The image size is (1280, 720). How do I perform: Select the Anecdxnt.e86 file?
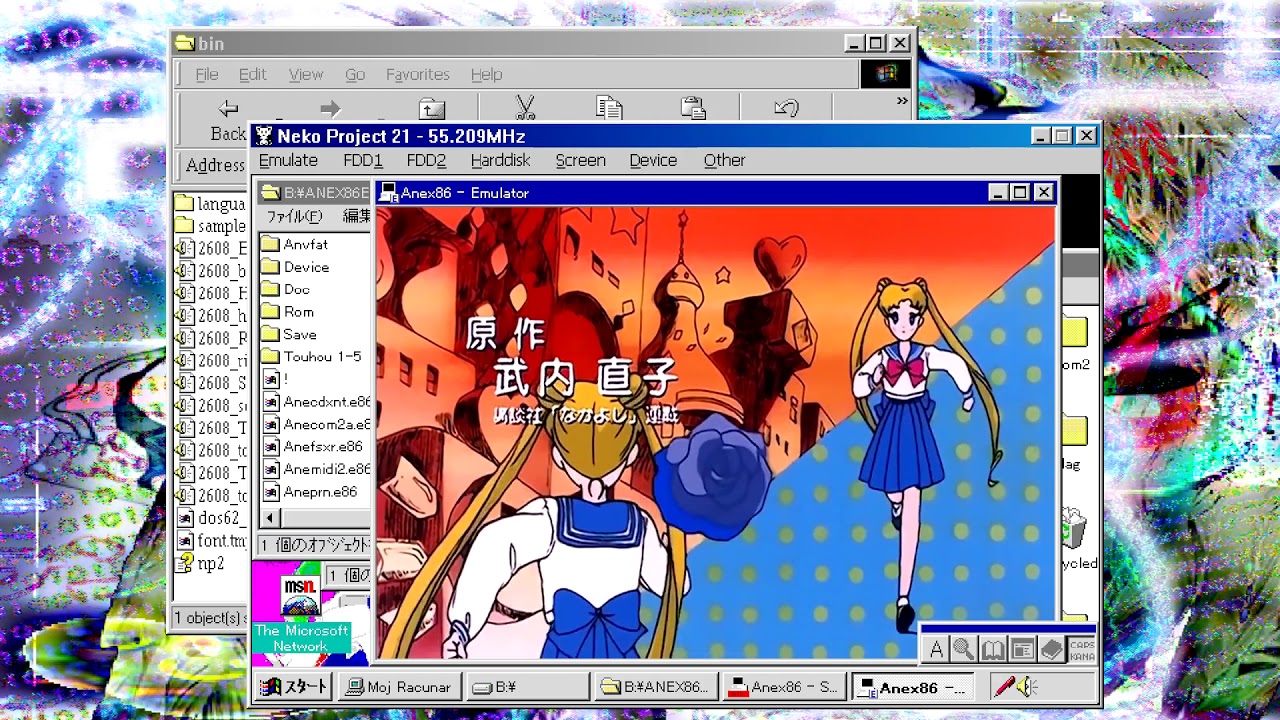point(316,402)
